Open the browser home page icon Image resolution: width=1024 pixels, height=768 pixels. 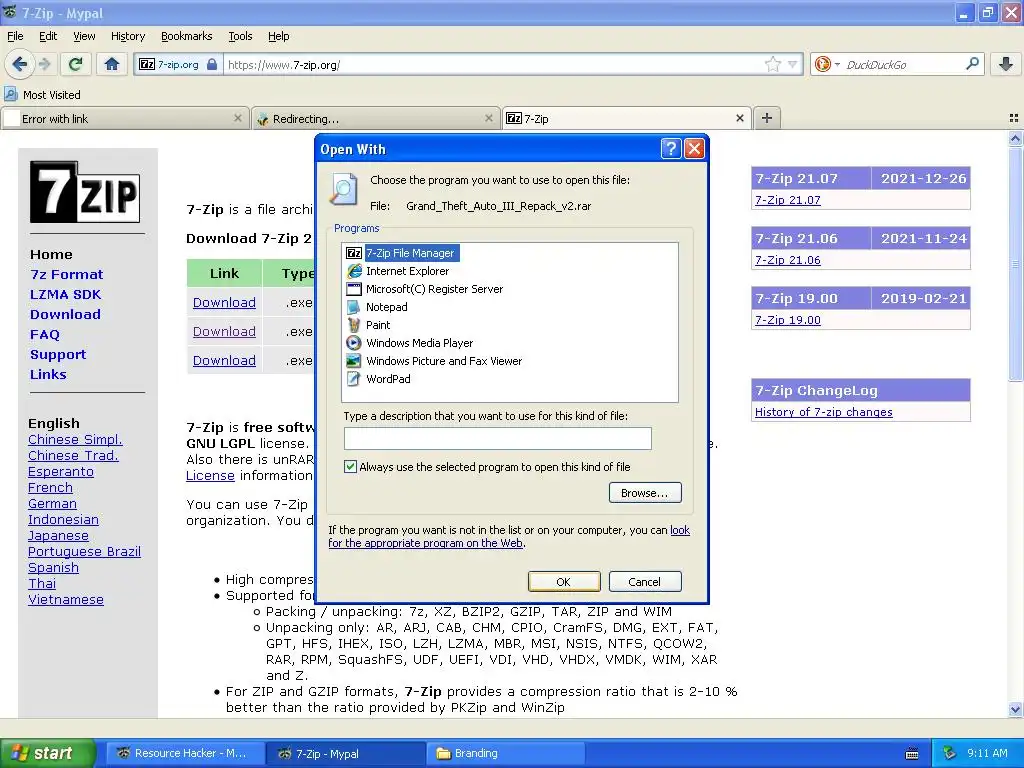pyautogui.click(x=112, y=64)
